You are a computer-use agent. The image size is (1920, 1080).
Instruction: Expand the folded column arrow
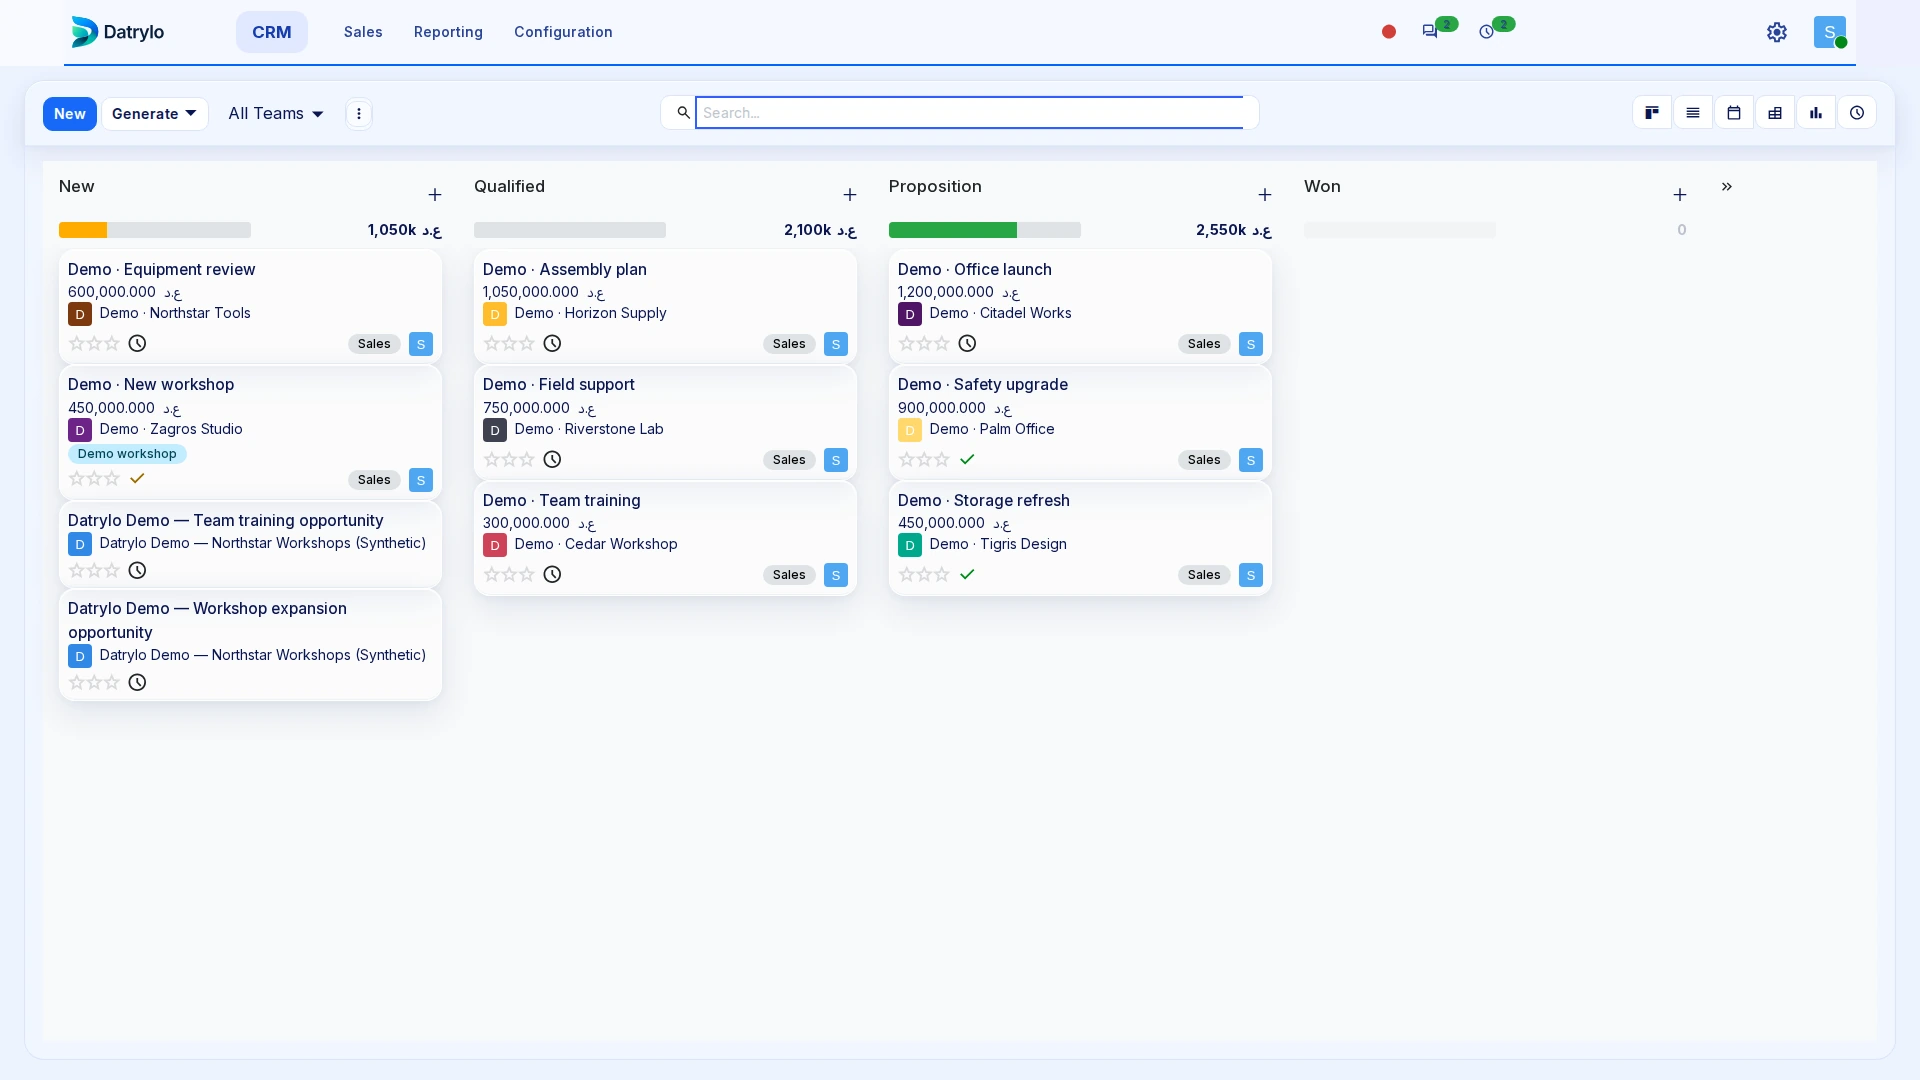point(1727,187)
